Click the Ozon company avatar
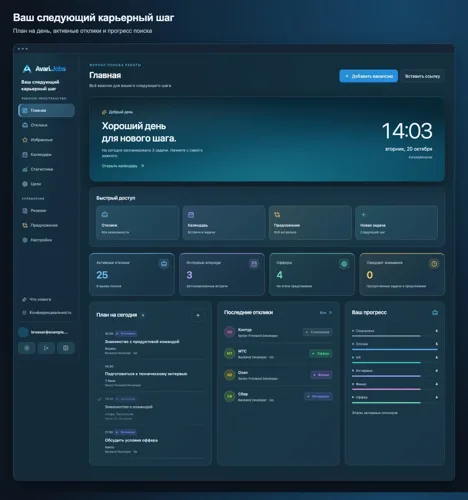This screenshot has width=468, height=500. tap(229, 375)
